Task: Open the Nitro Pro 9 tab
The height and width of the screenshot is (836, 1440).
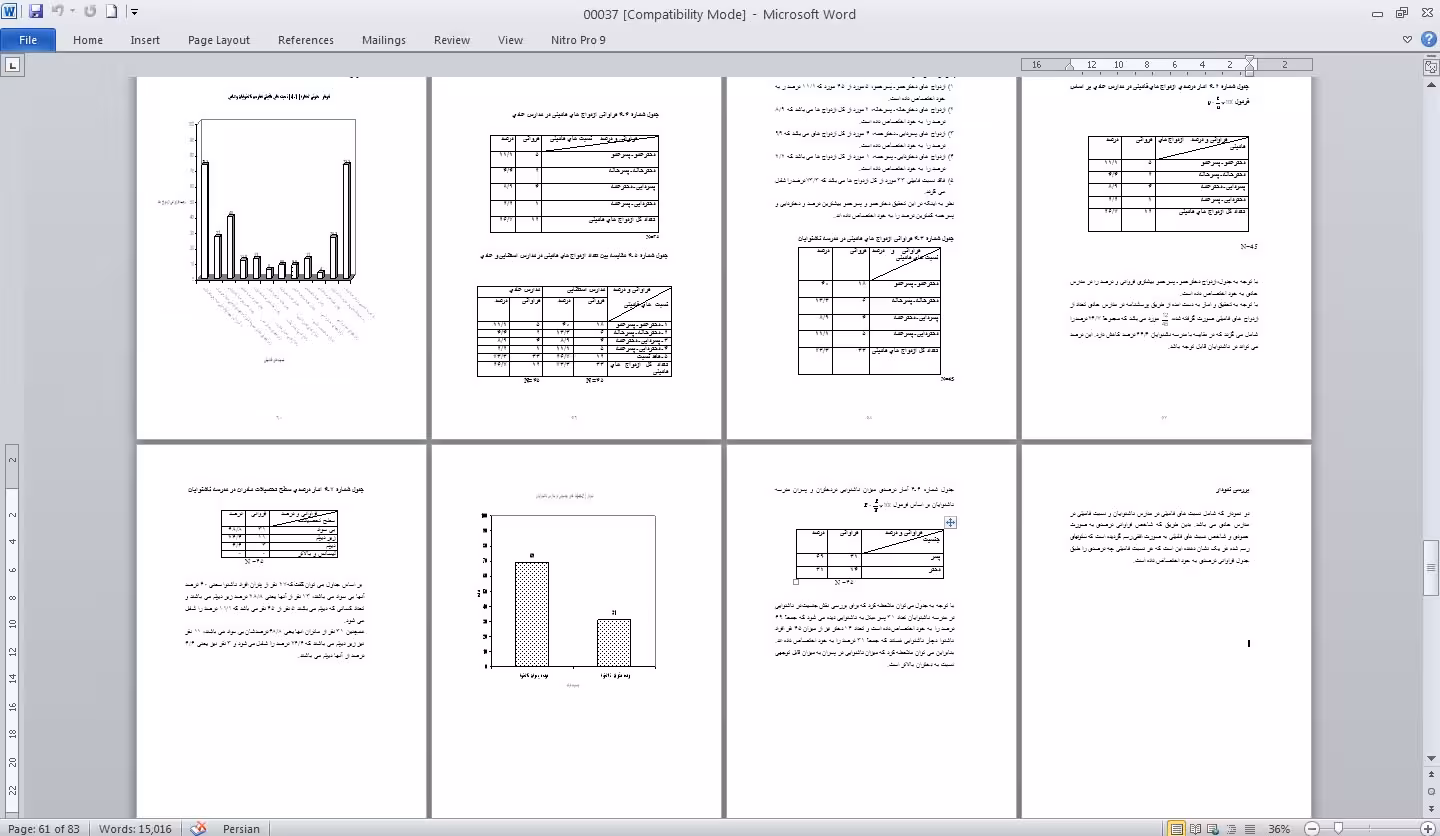Action: click(578, 40)
